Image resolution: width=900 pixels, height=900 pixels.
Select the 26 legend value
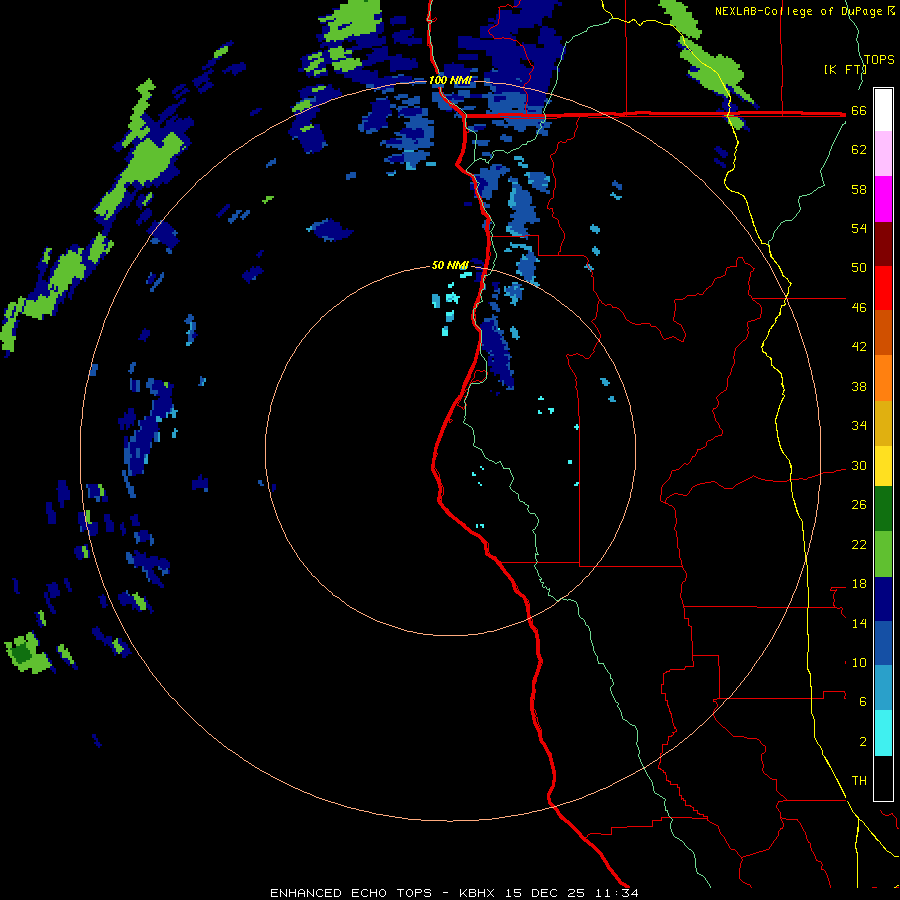(x=859, y=505)
